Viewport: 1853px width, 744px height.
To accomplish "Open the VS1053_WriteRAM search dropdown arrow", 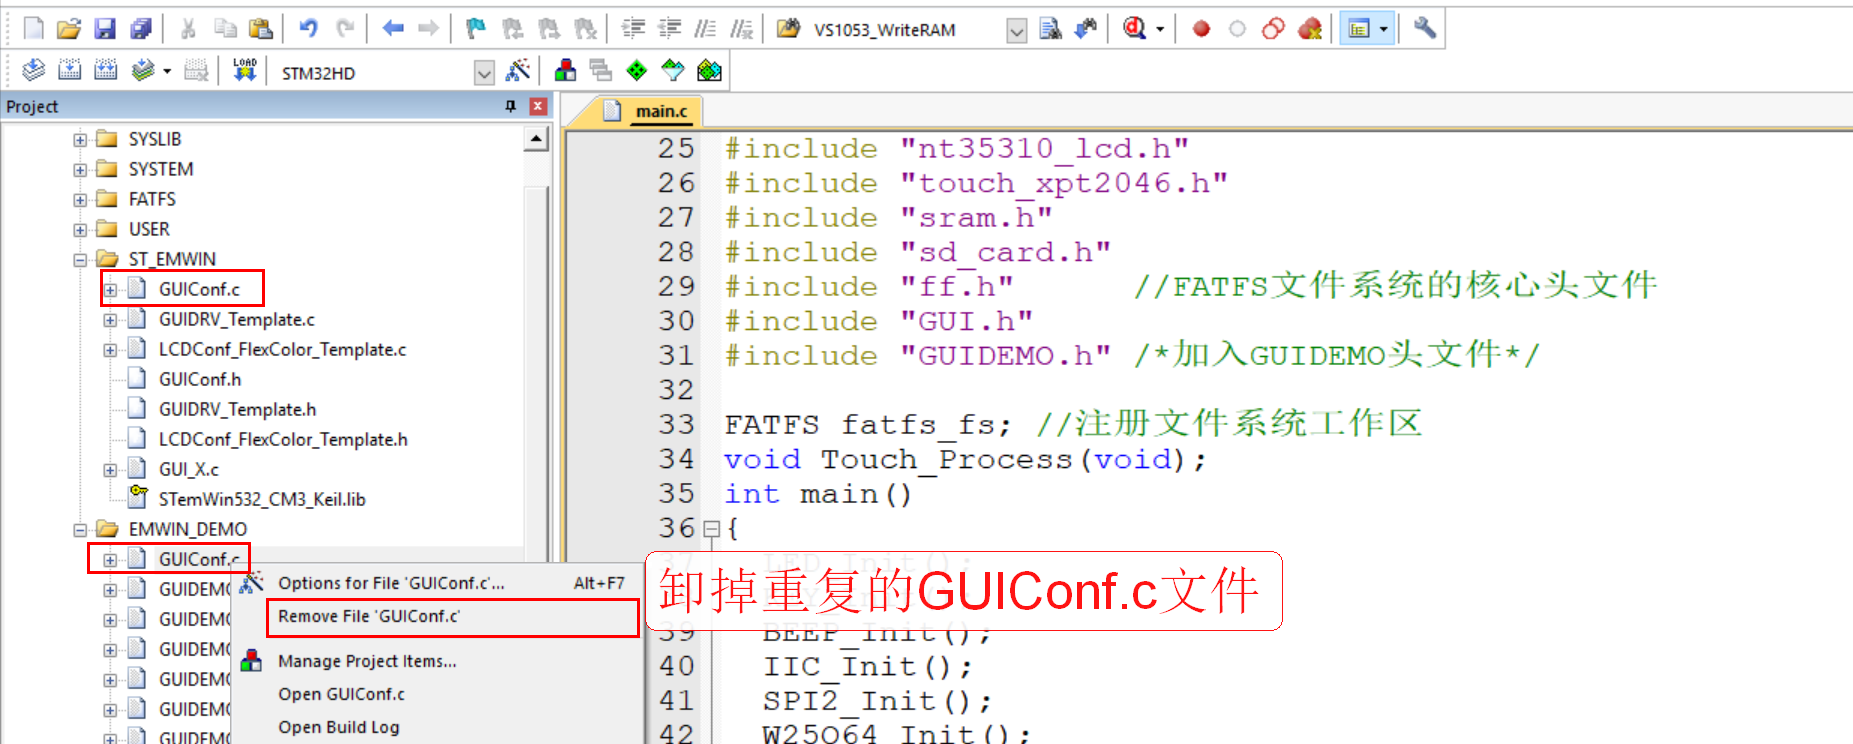I will [x=1016, y=31].
